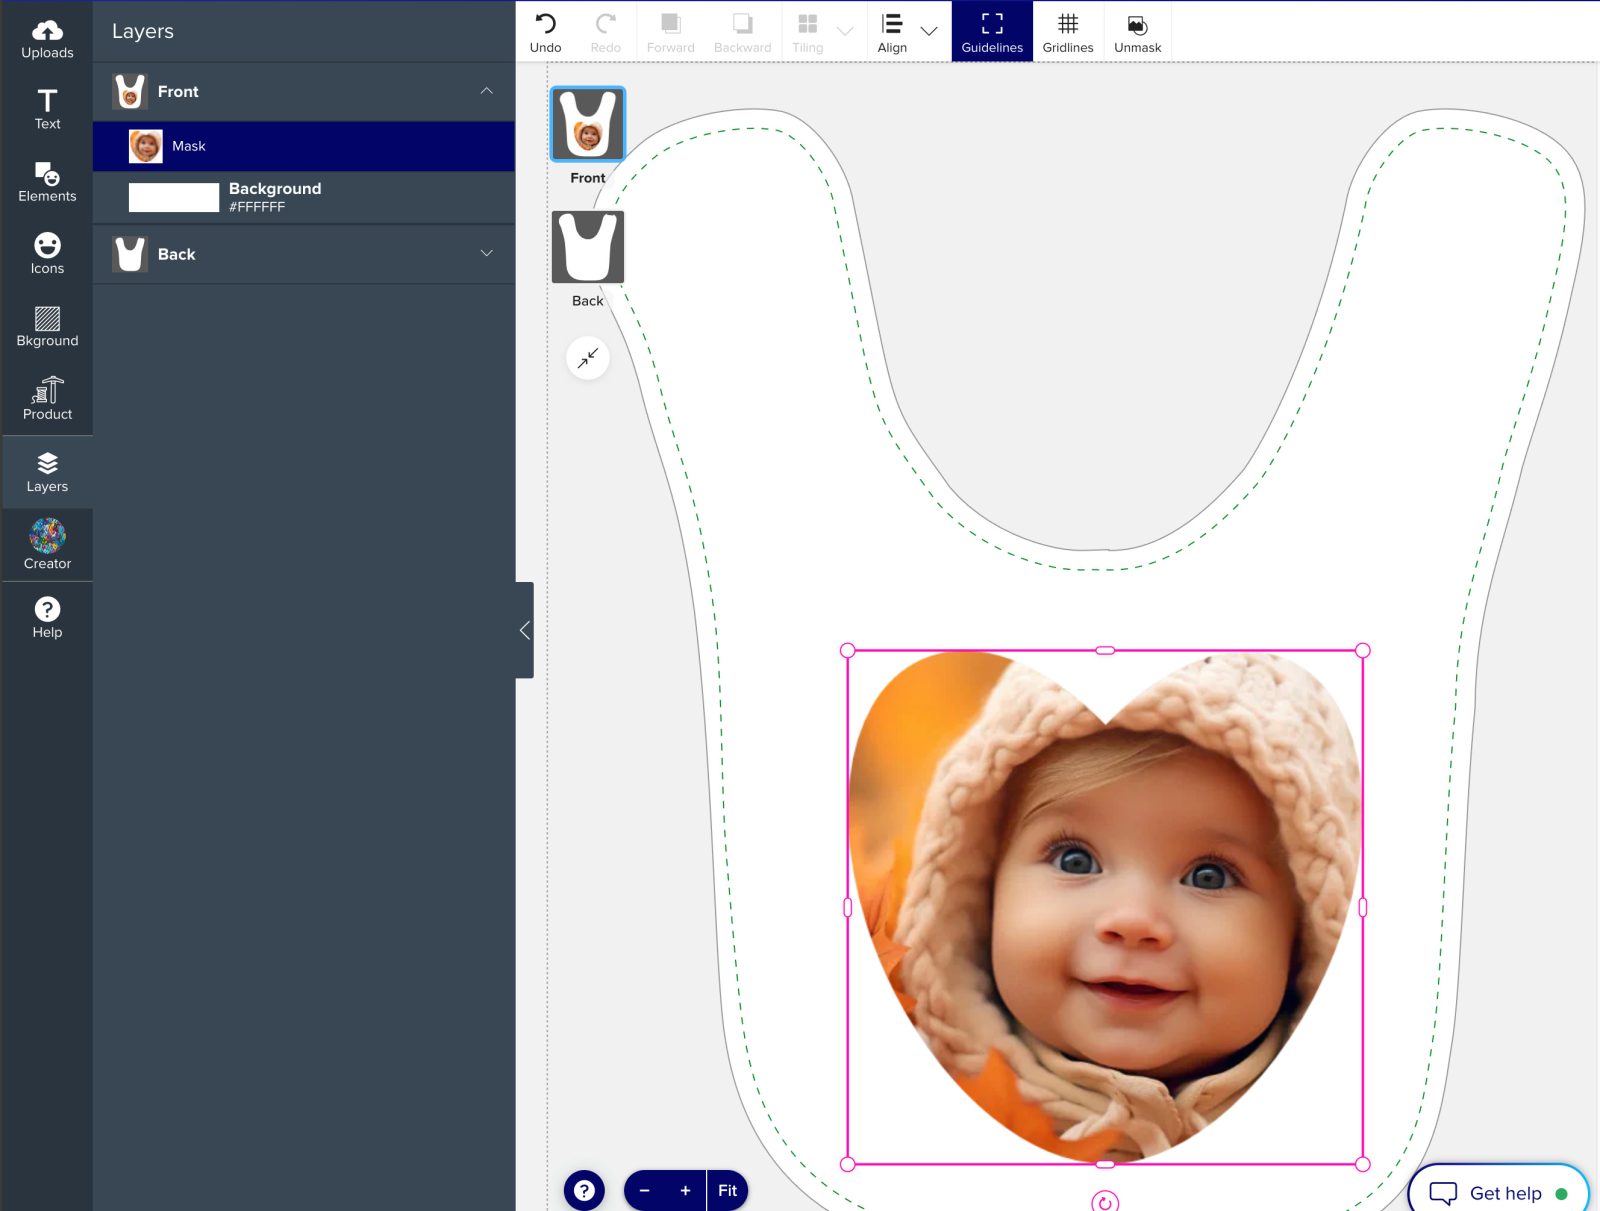Click the white Background color swatch
This screenshot has height=1211, width=1600.
pyautogui.click(x=174, y=197)
